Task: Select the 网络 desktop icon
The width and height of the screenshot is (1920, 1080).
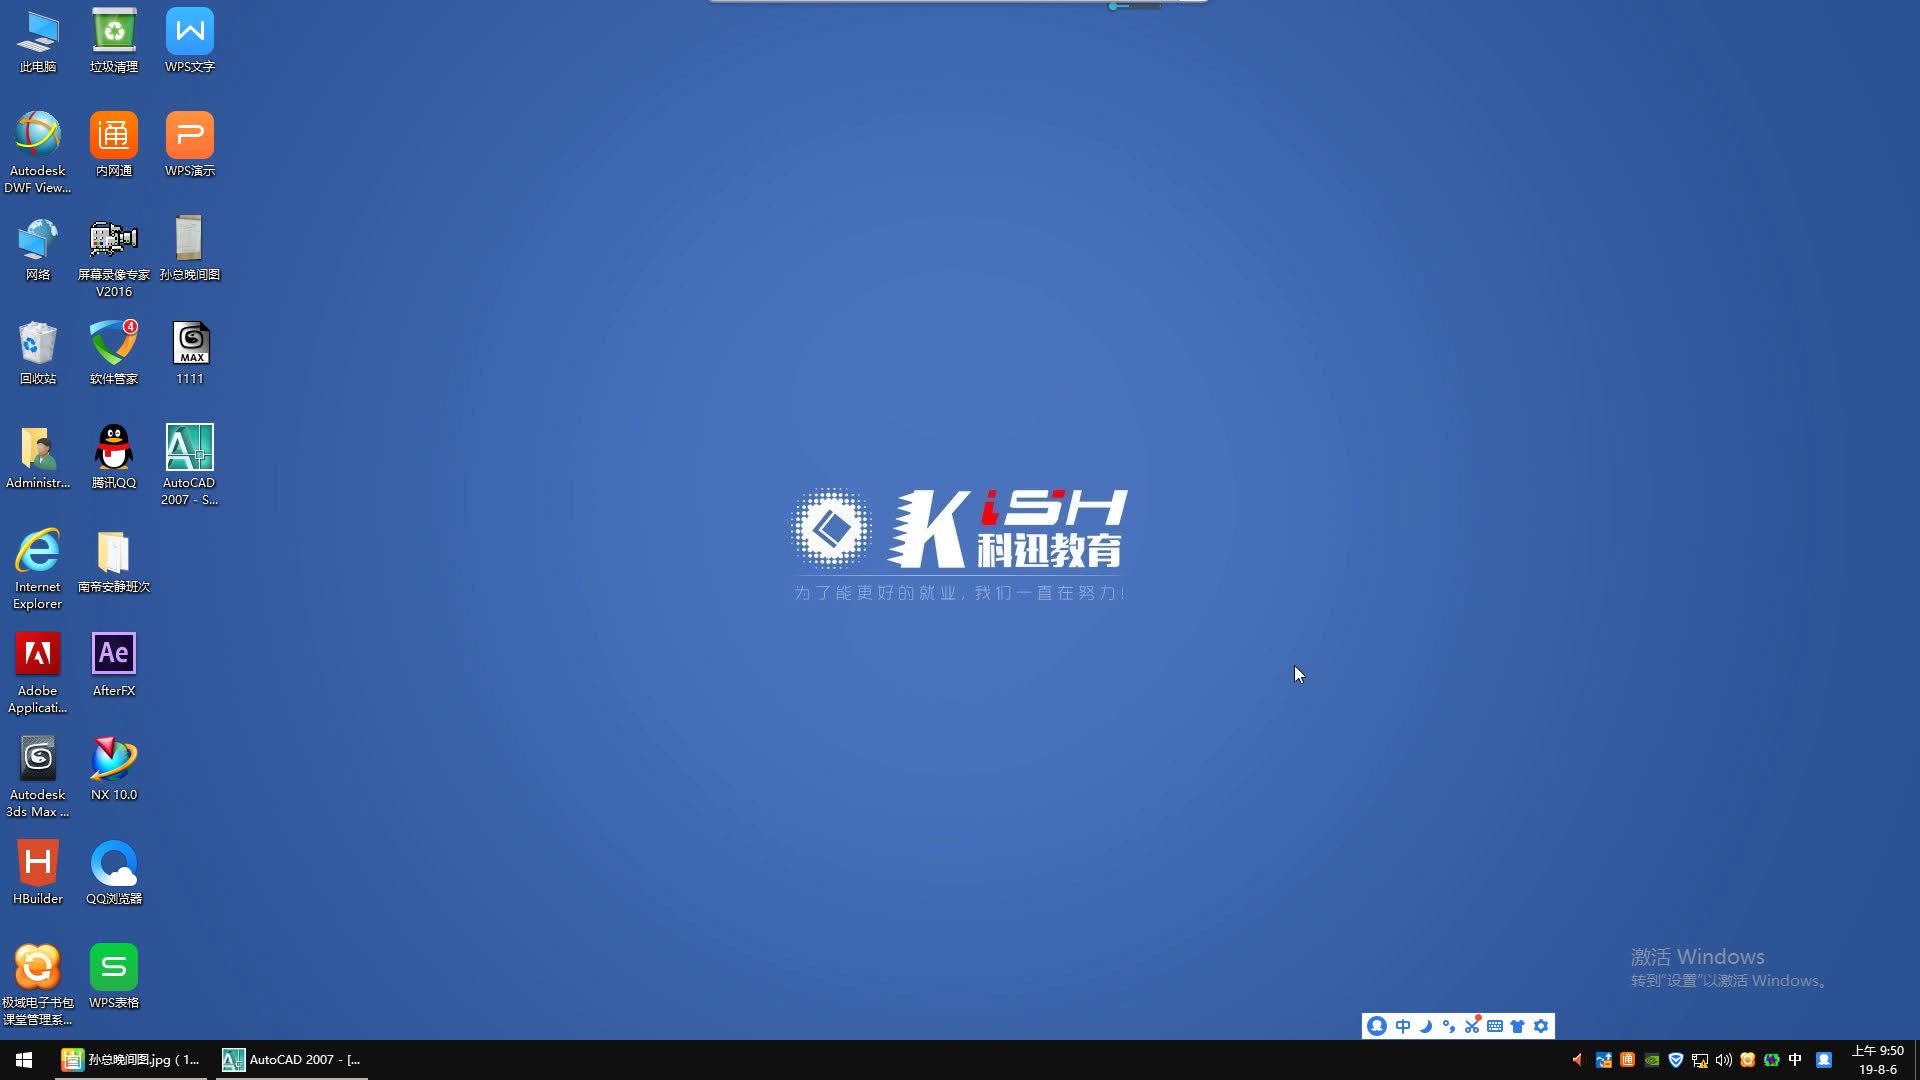Action: coord(38,249)
